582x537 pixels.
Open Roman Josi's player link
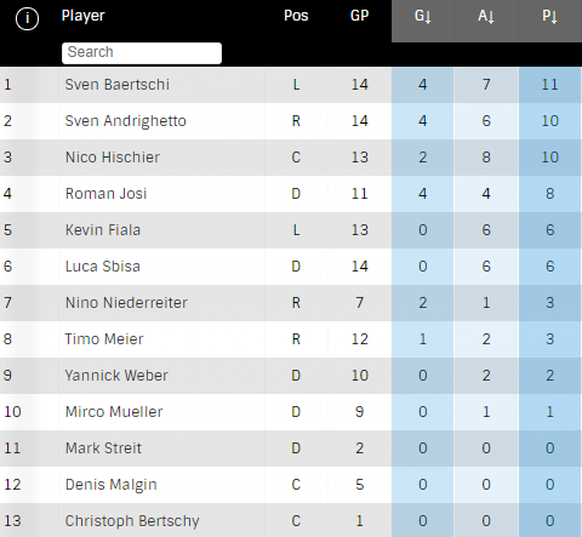tap(106, 194)
